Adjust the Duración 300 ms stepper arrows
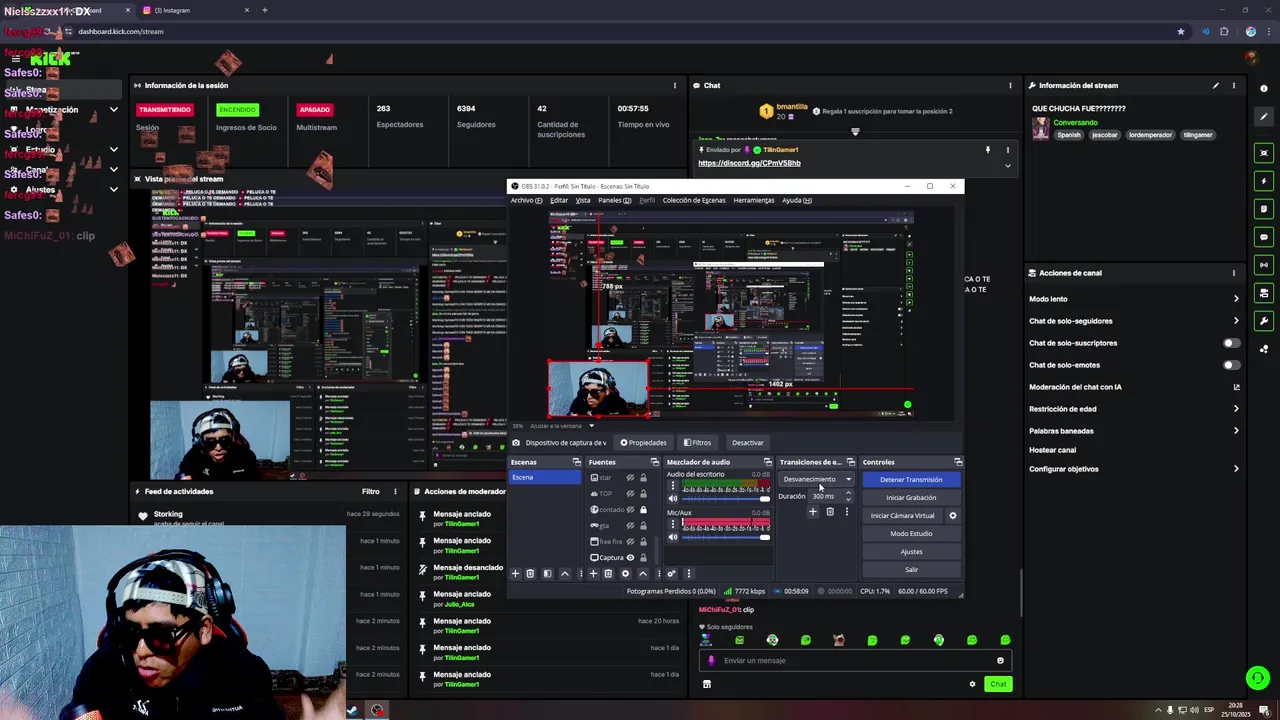 point(848,496)
